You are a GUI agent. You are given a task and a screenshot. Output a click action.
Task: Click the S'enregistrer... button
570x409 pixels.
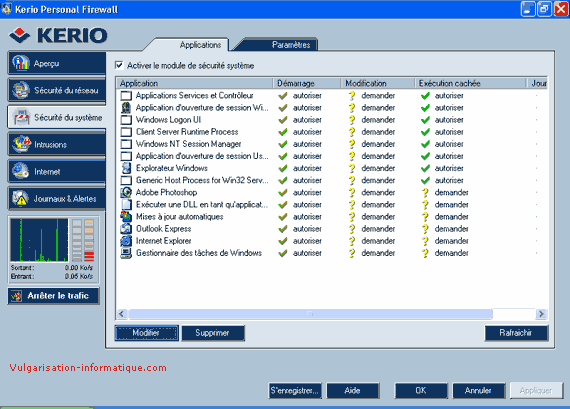point(295,390)
